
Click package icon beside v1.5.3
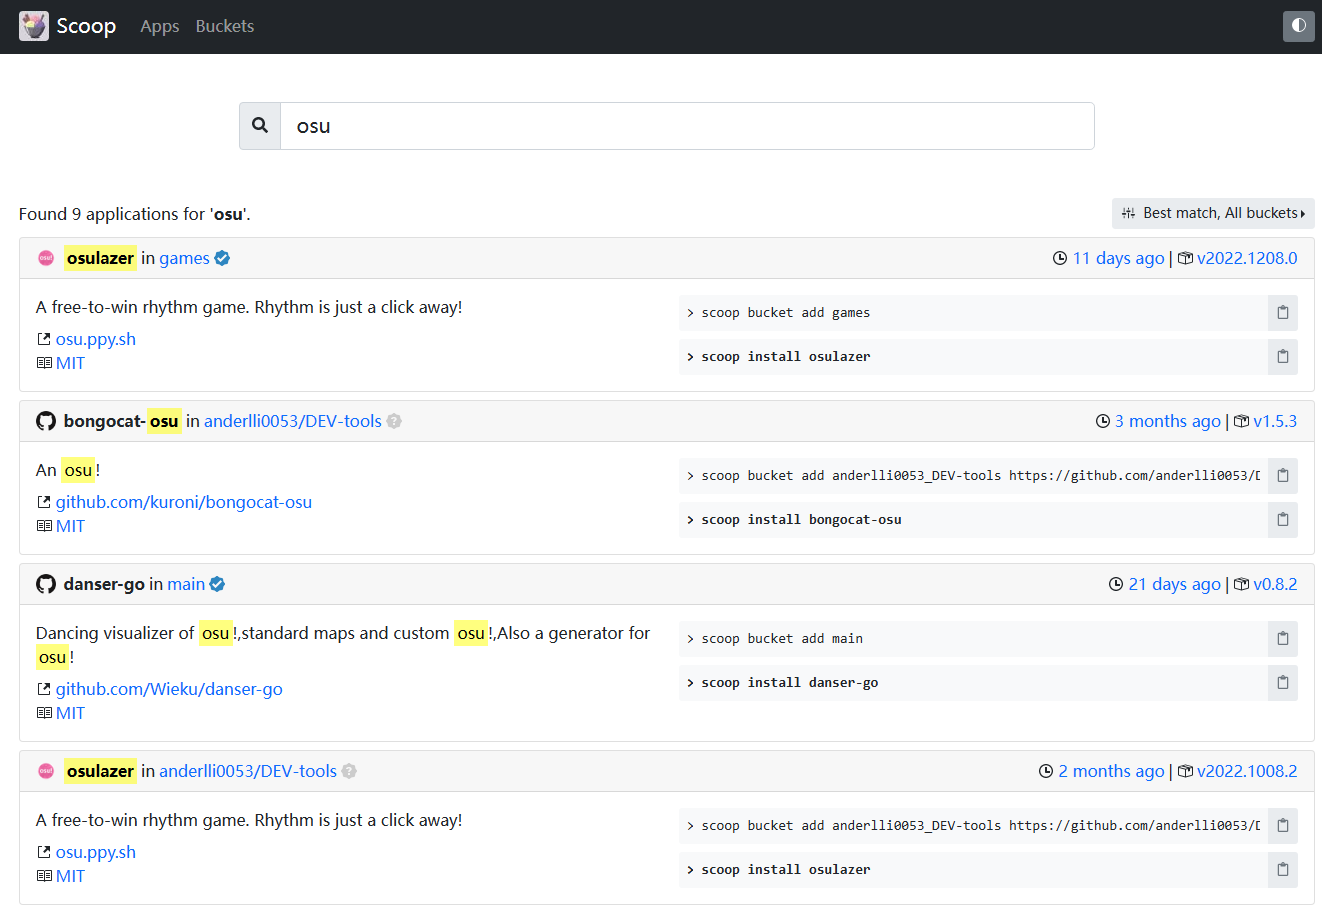(1242, 421)
